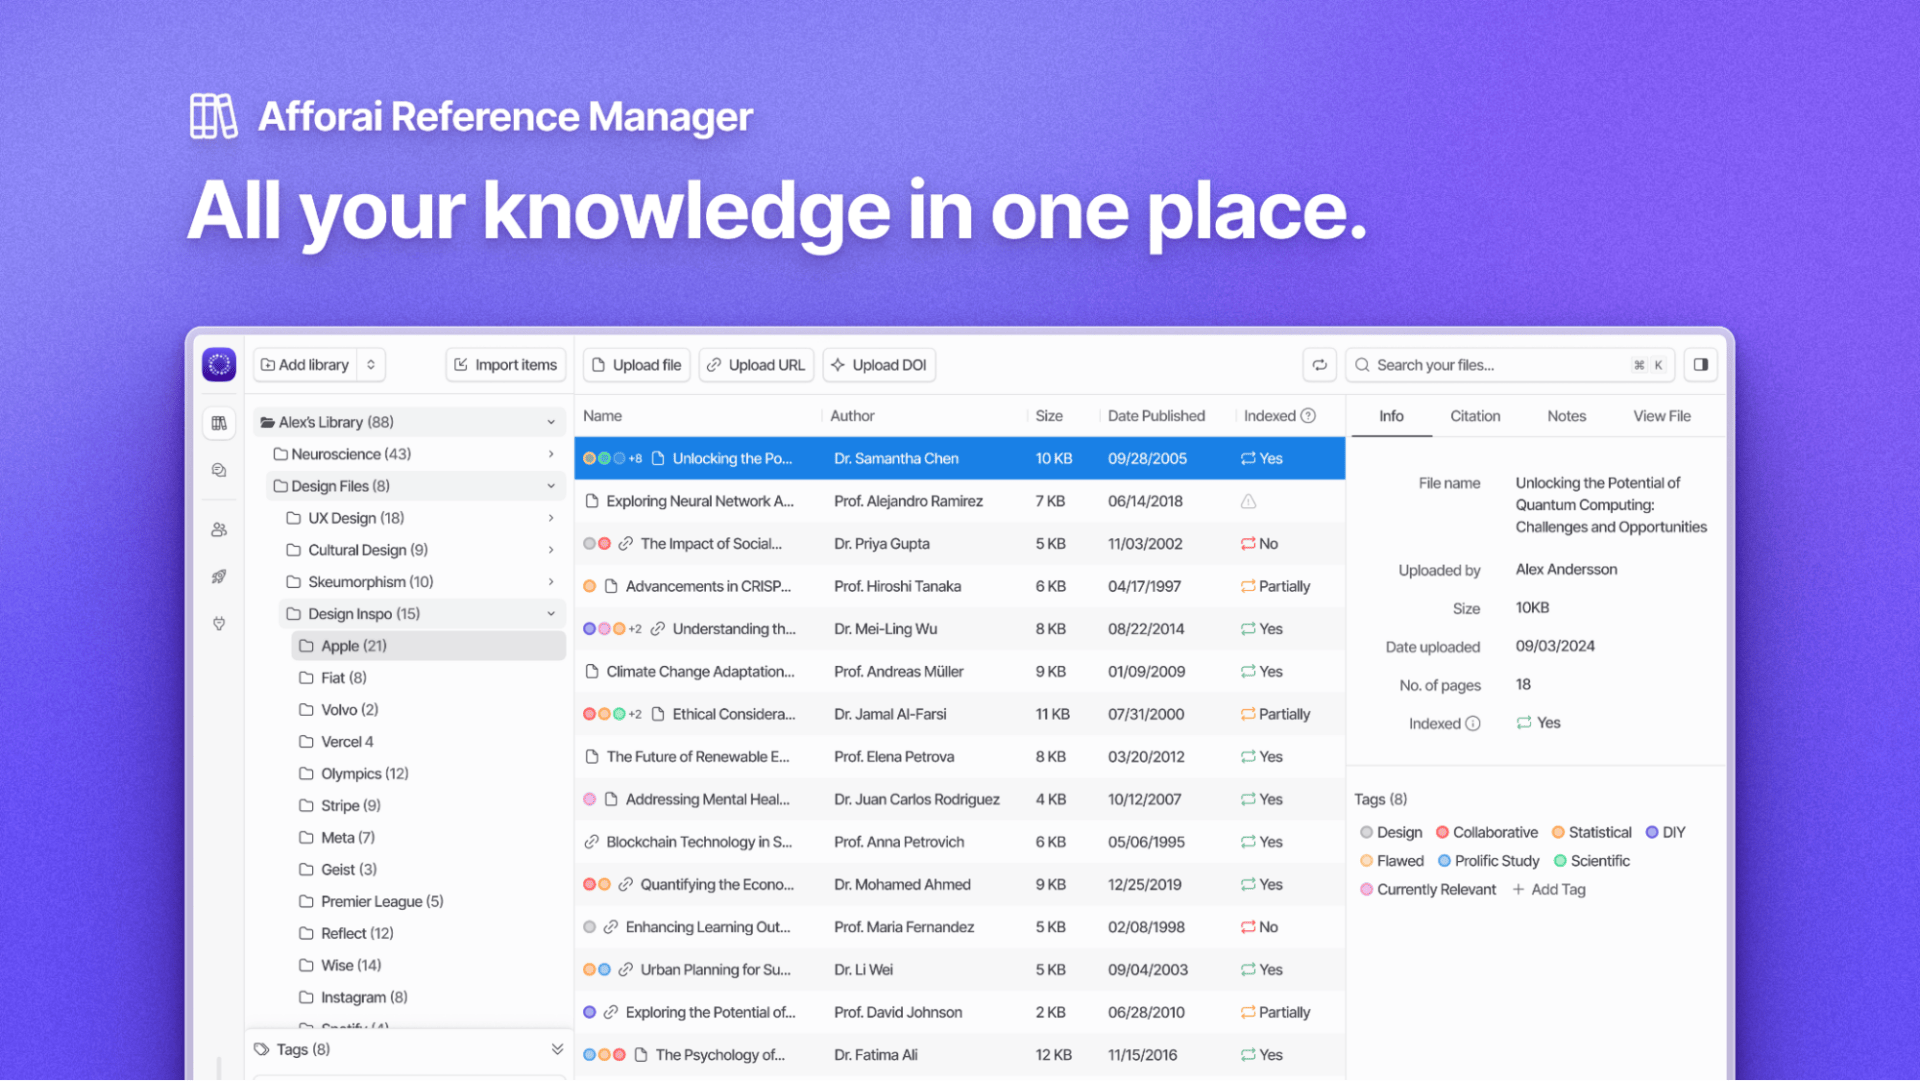1920x1081 pixels.
Task: Collapse the Design Inspo folder
Action: tap(551, 614)
